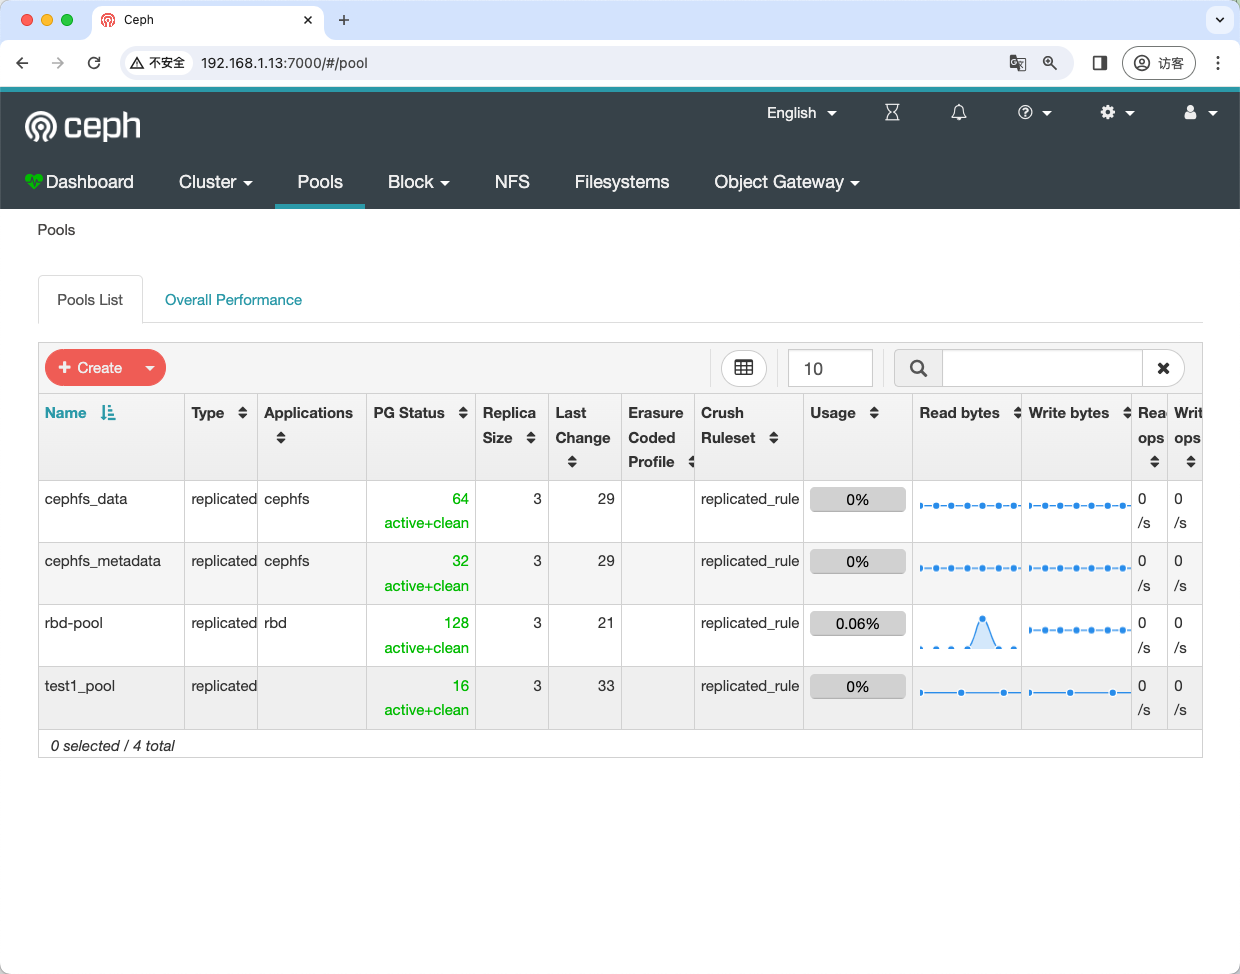Reload the page in browser
1240x974 pixels.
[94, 63]
